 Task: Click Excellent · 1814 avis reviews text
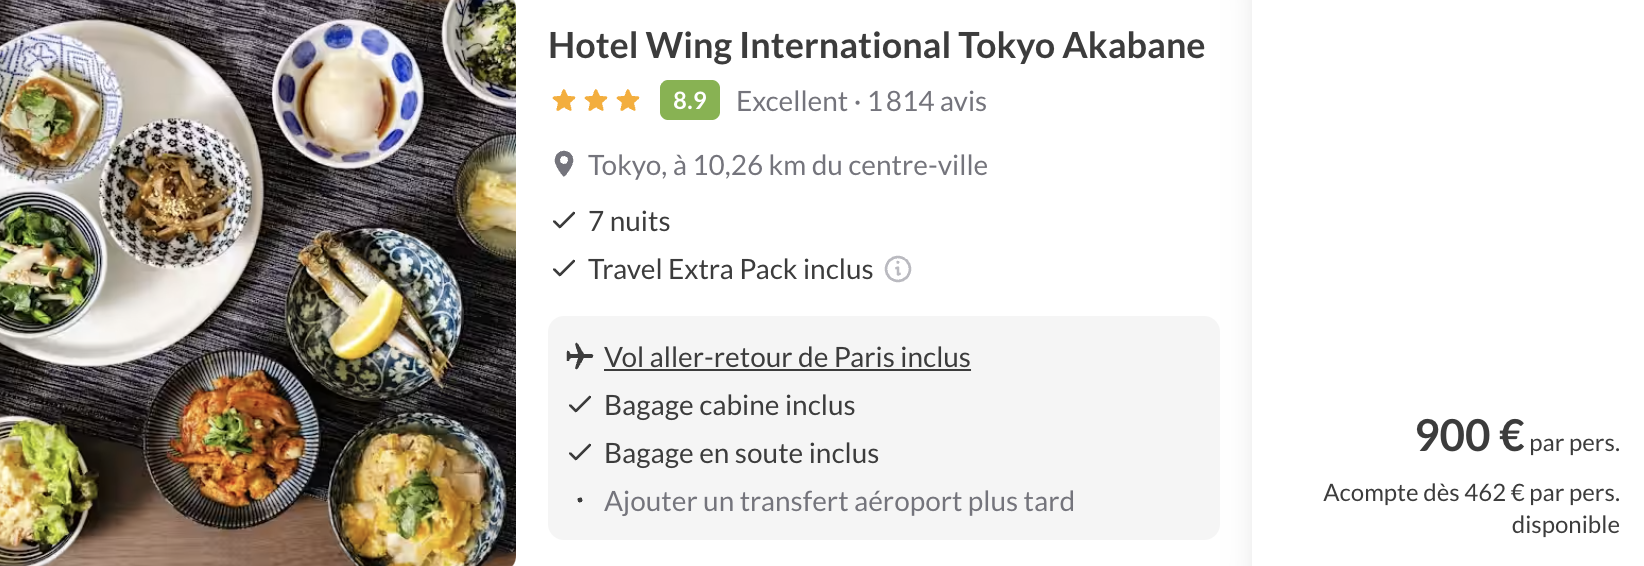(861, 101)
